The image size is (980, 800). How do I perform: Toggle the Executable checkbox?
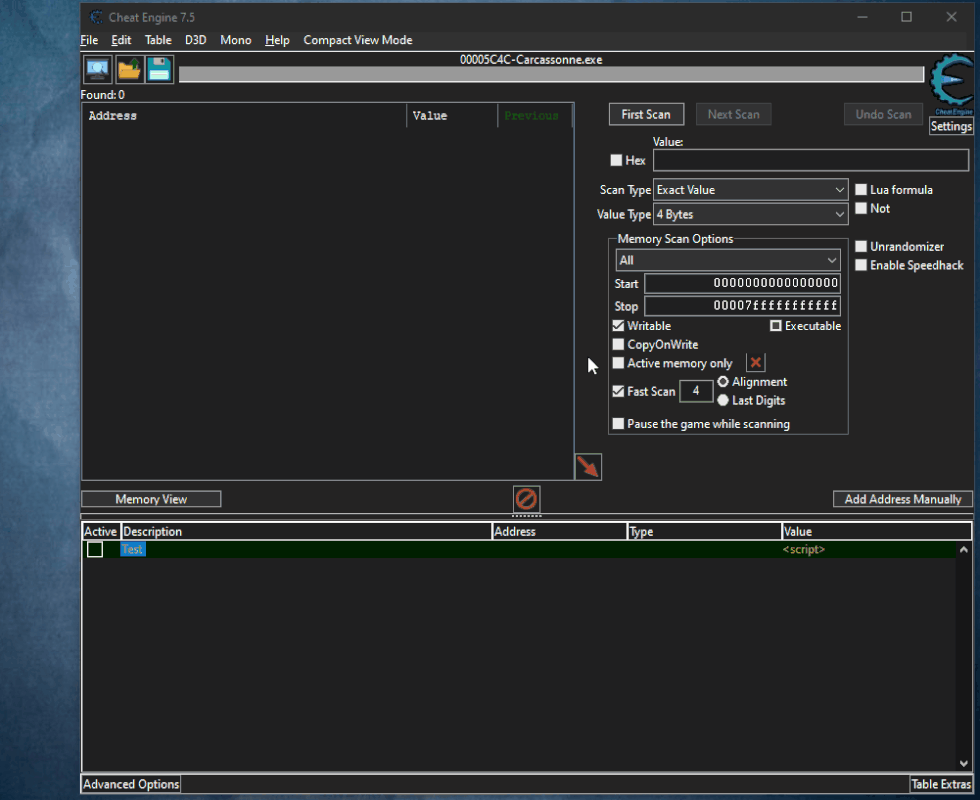tap(776, 326)
